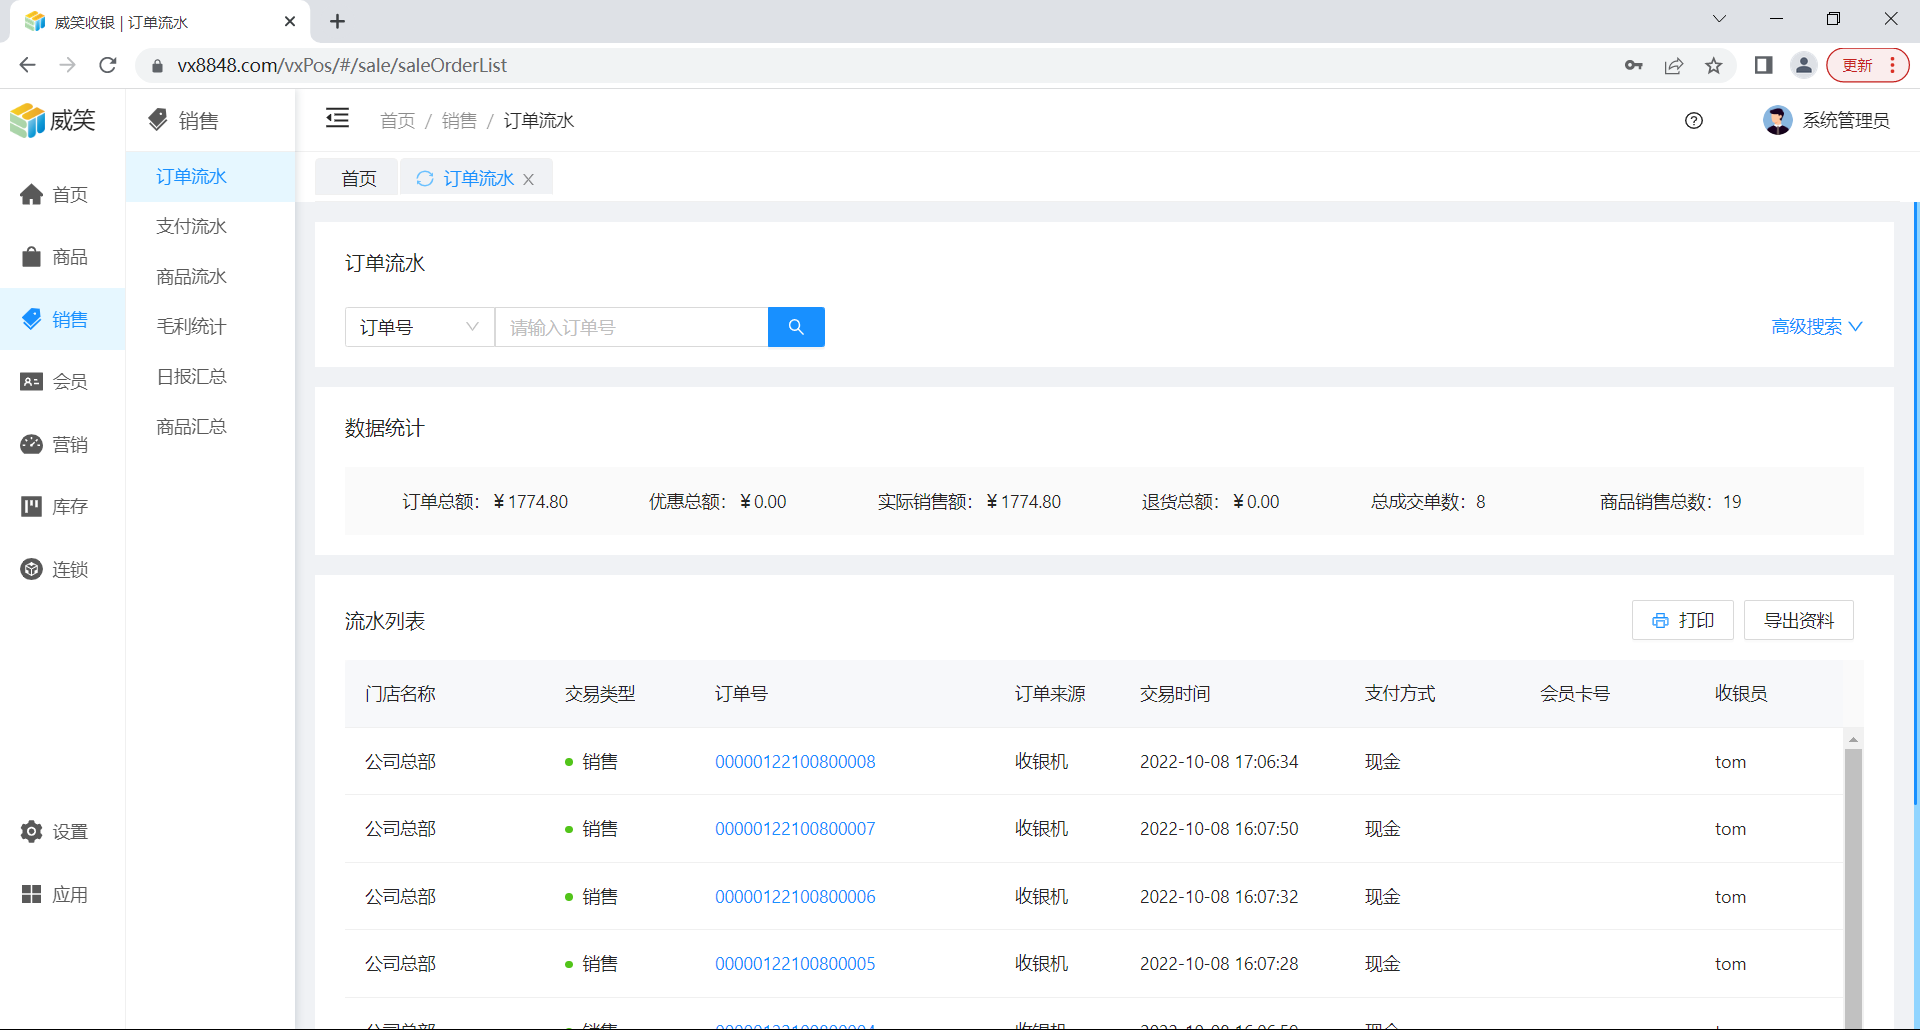The width and height of the screenshot is (1920, 1030).
Task: Click the 请输入订单号 order number input field
Action: click(630, 327)
